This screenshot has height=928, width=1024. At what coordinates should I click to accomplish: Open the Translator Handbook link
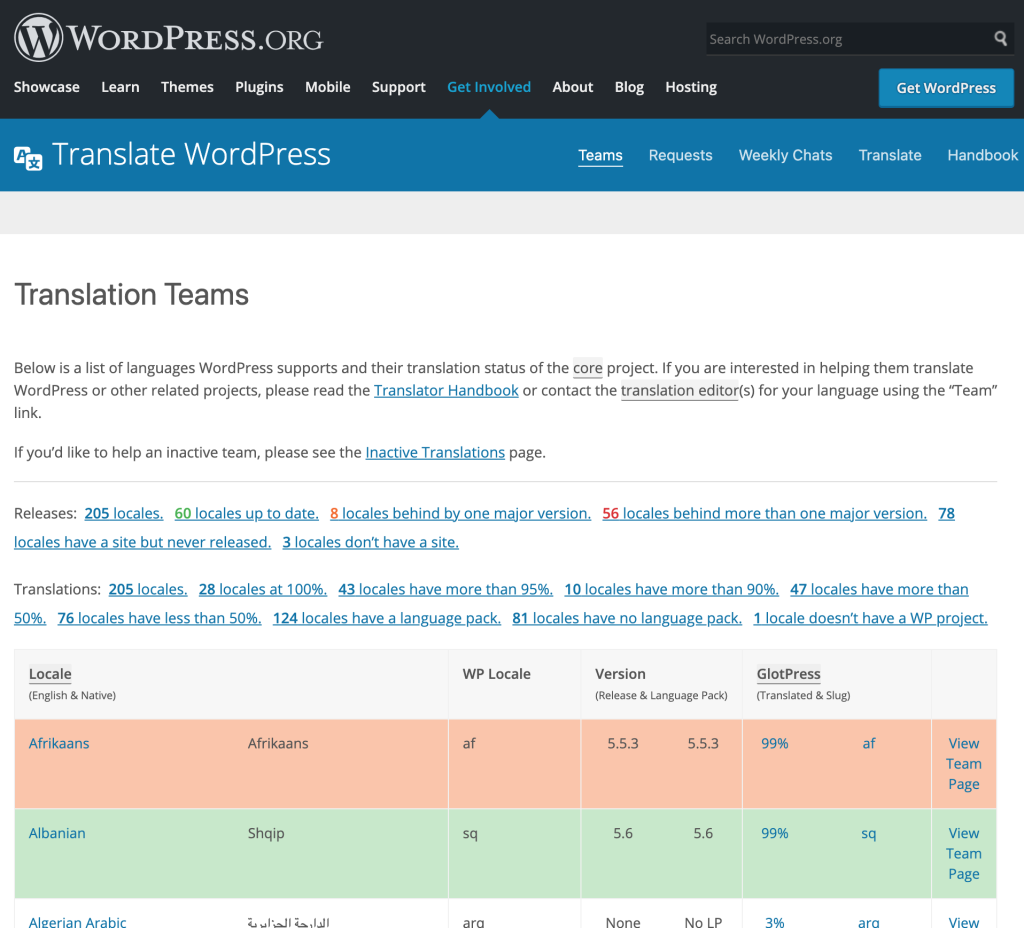446,390
